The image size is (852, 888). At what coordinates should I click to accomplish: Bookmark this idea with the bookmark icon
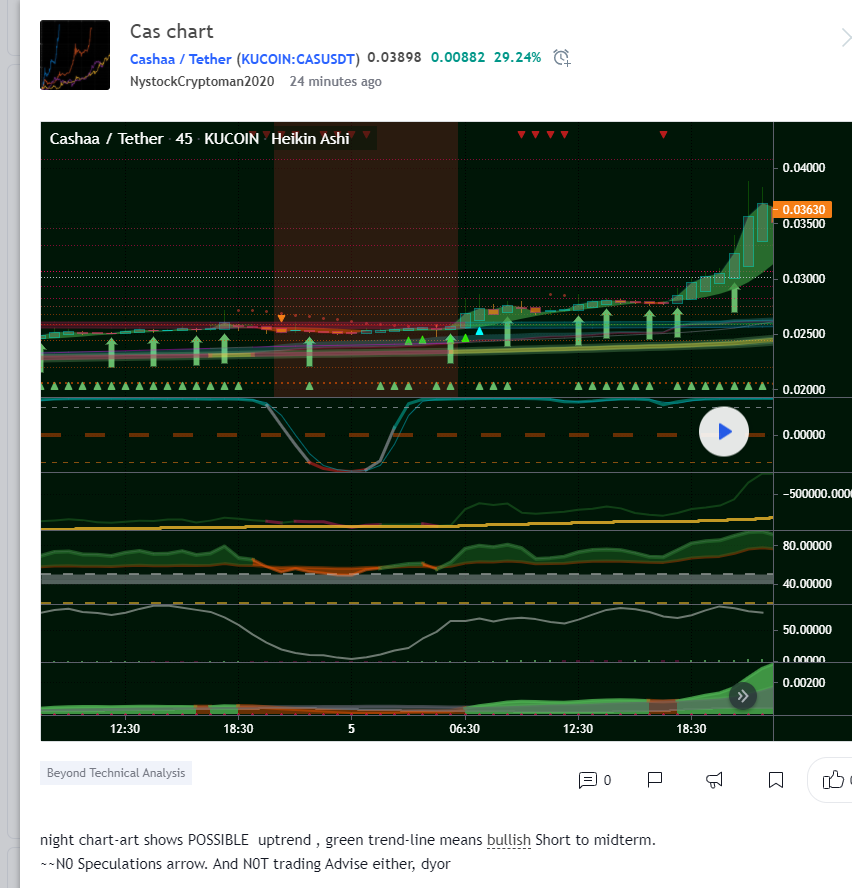(775, 780)
